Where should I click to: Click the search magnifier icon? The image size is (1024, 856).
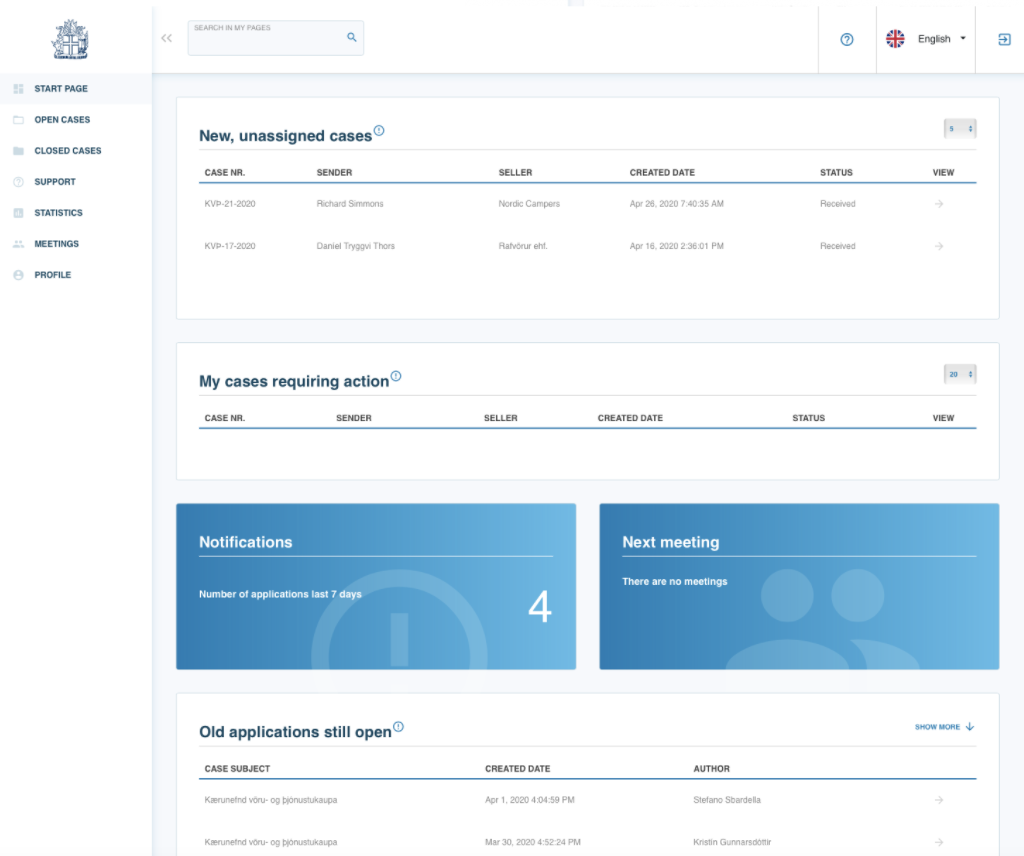351,37
